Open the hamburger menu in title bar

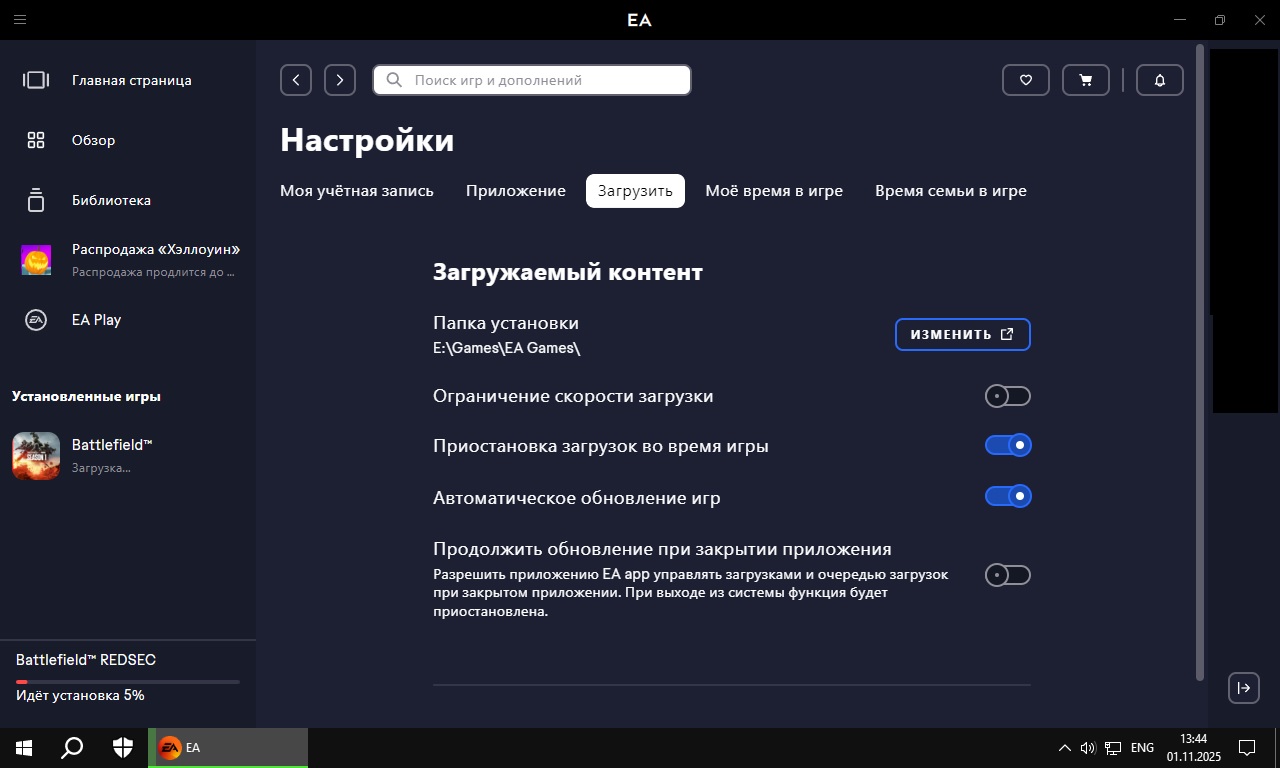20,20
